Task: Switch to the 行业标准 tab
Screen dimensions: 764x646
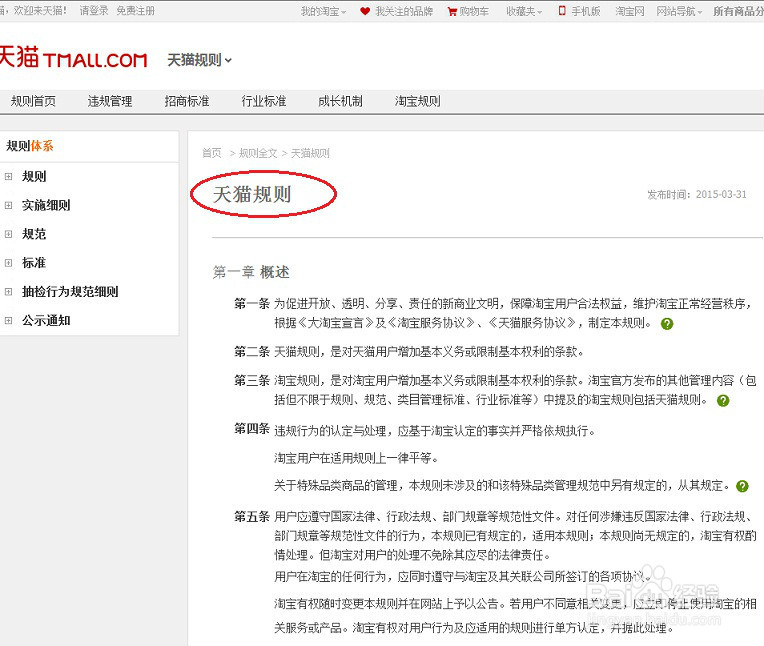Action: [x=264, y=101]
